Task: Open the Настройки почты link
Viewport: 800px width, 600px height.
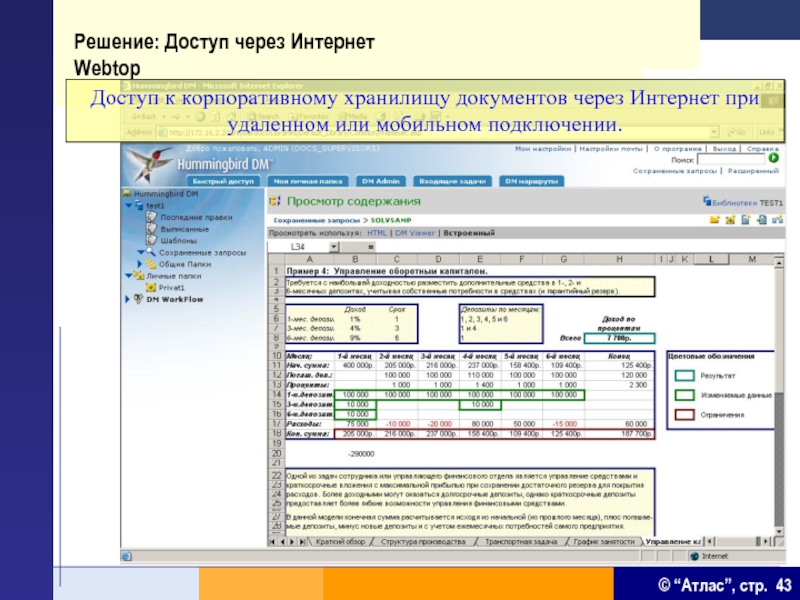Action: 611,148
